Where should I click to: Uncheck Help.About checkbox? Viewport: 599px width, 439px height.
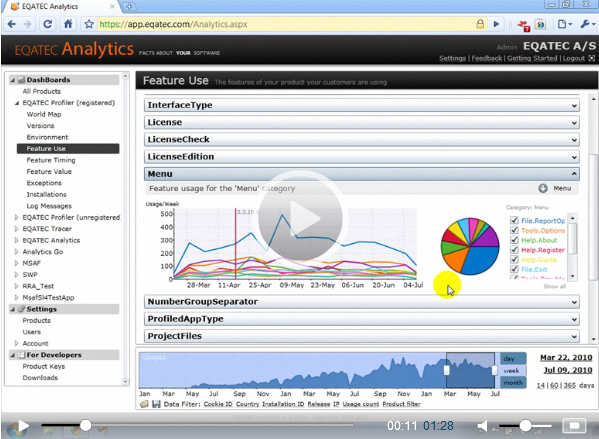tap(514, 240)
